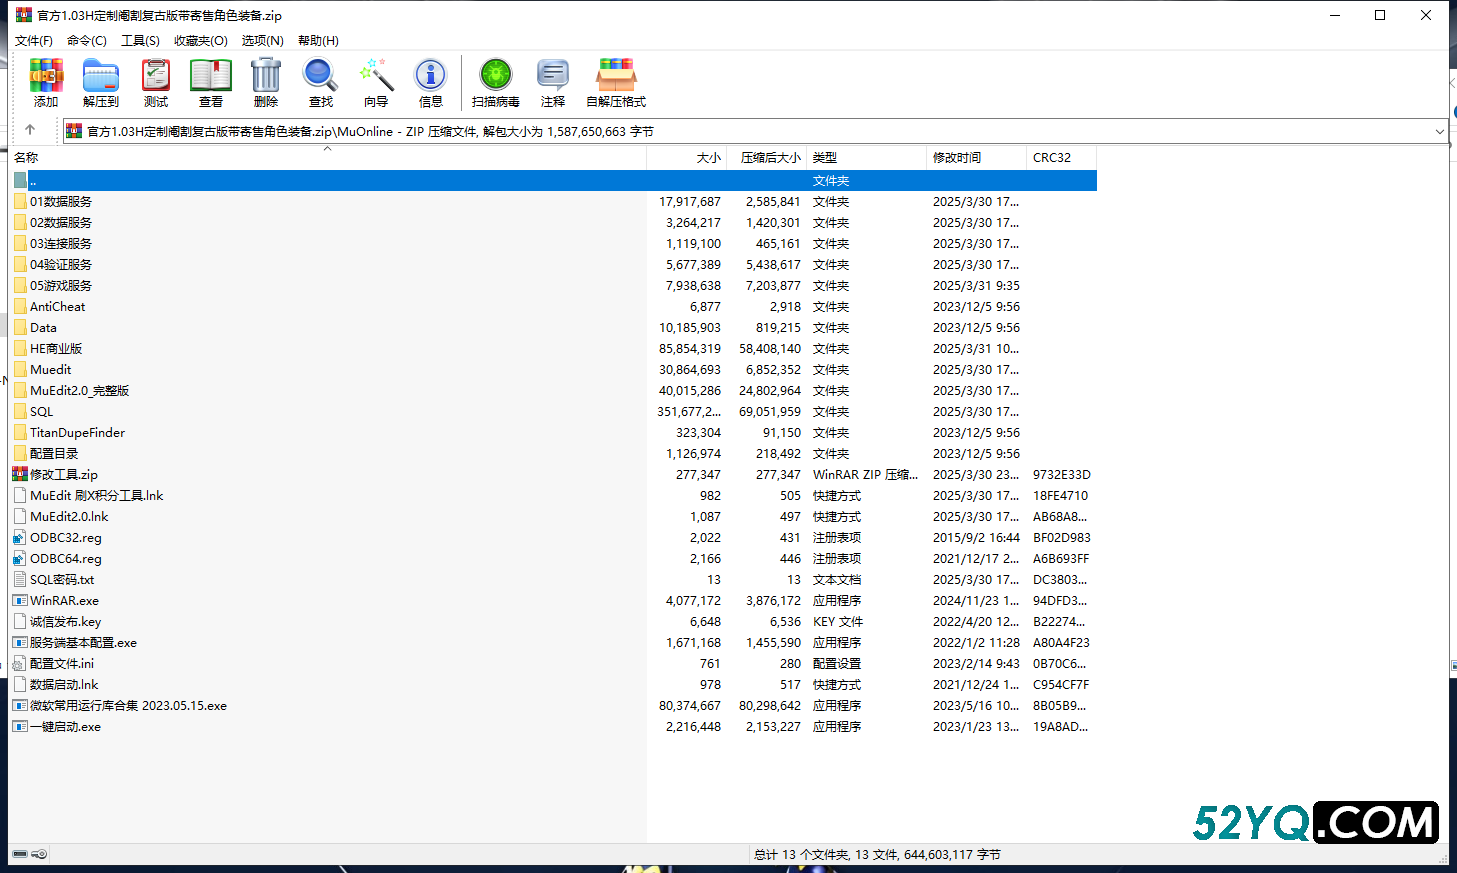The image size is (1457, 873).
Task: Select the 配置目录 folder
Action: (x=54, y=453)
